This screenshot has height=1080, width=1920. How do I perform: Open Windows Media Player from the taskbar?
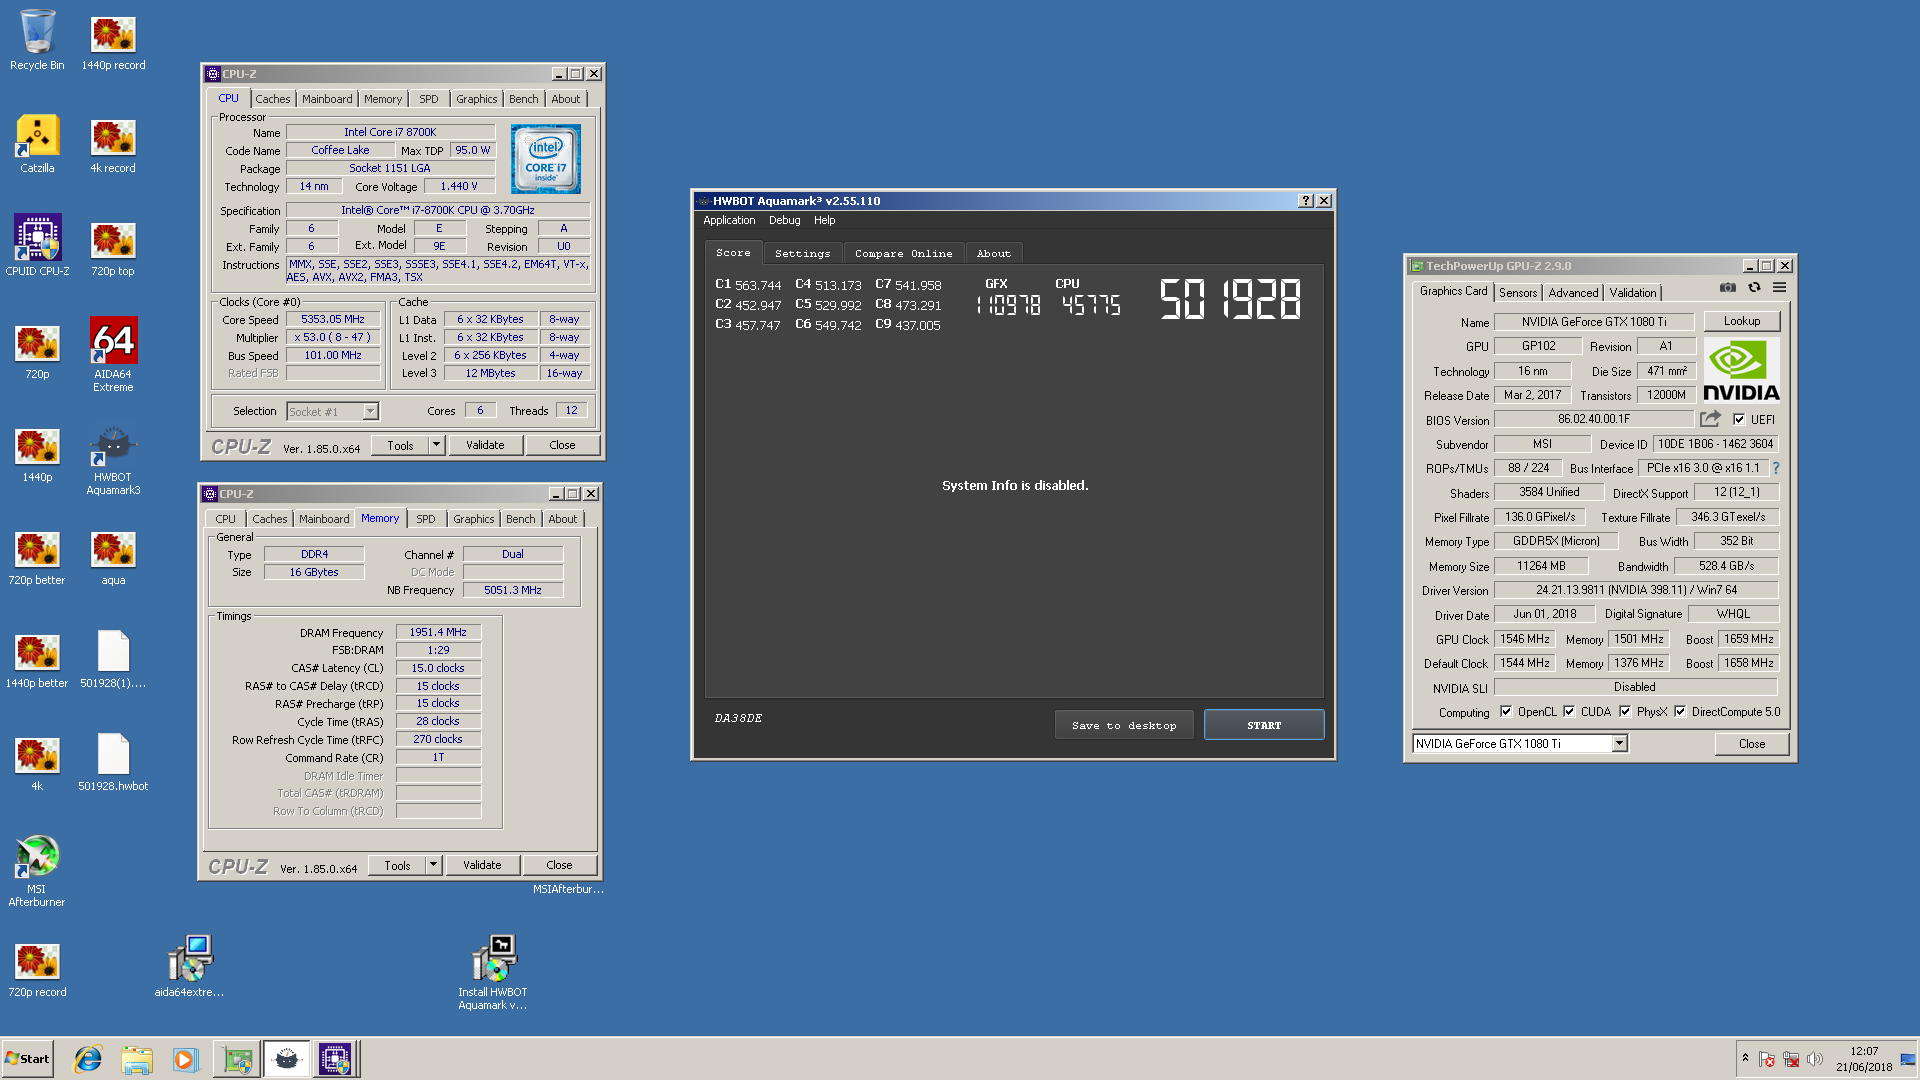click(185, 1059)
